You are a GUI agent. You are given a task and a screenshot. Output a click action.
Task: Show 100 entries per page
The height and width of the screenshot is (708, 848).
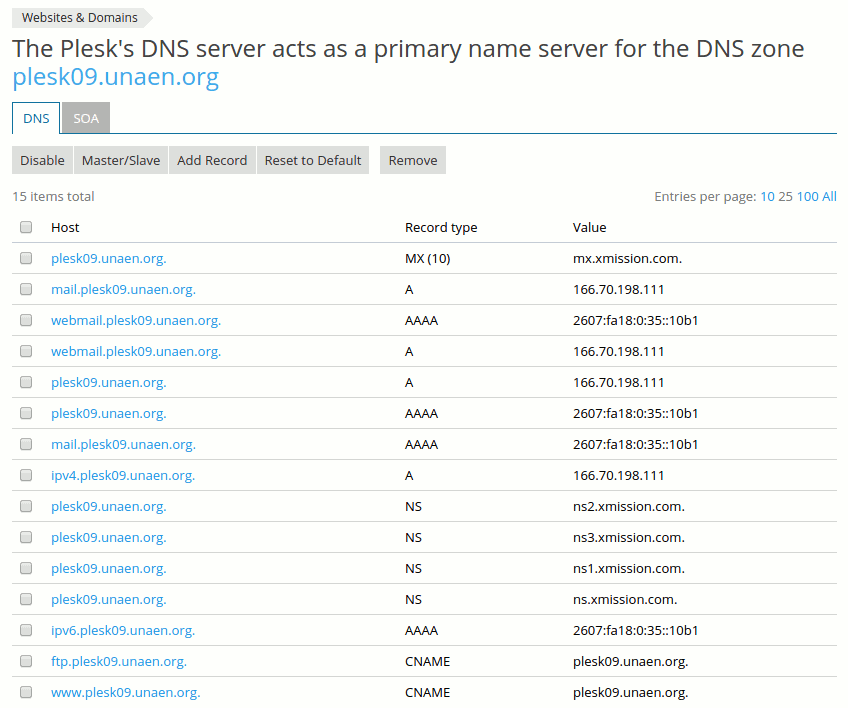point(807,196)
